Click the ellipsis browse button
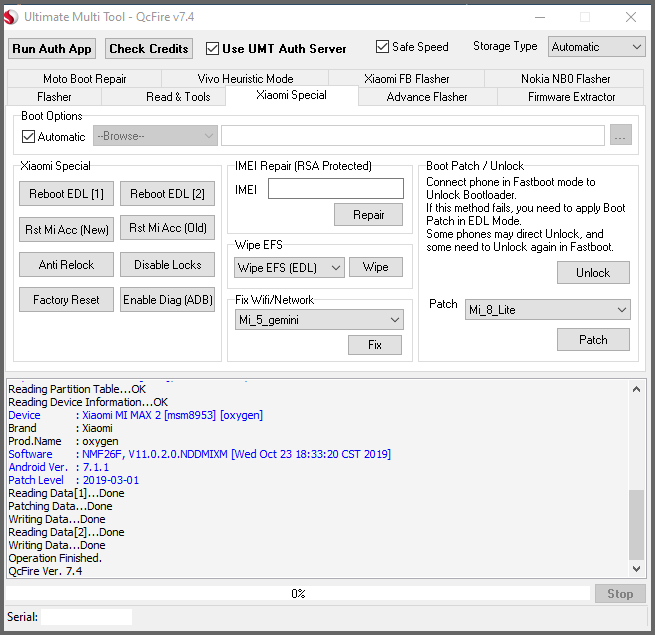The width and height of the screenshot is (655, 635). (x=620, y=135)
